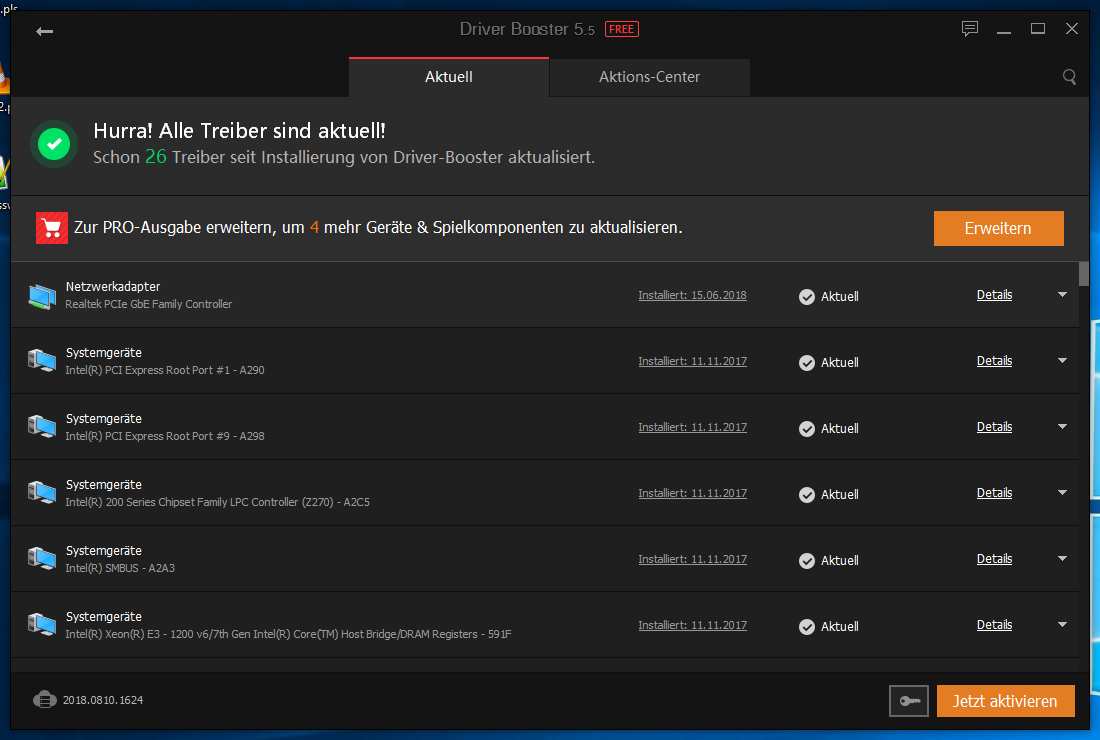Switch to the Aktuell tab
1100x740 pixels.
[449, 77]
